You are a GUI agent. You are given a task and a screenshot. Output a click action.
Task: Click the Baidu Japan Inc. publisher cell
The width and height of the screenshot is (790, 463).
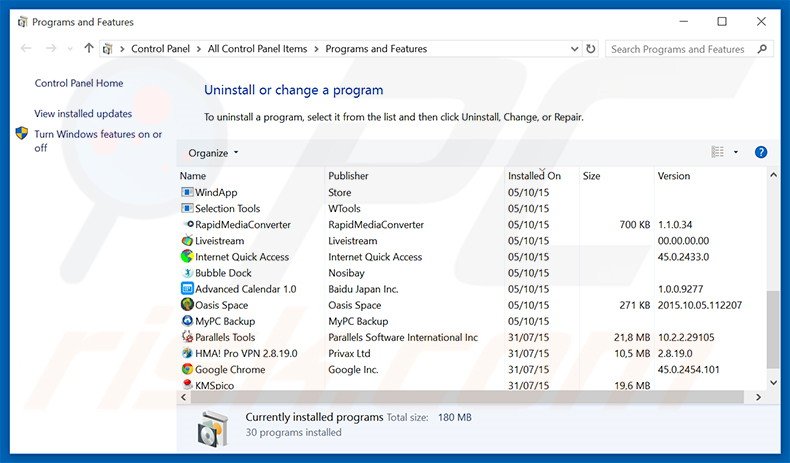tap(363, 289)
